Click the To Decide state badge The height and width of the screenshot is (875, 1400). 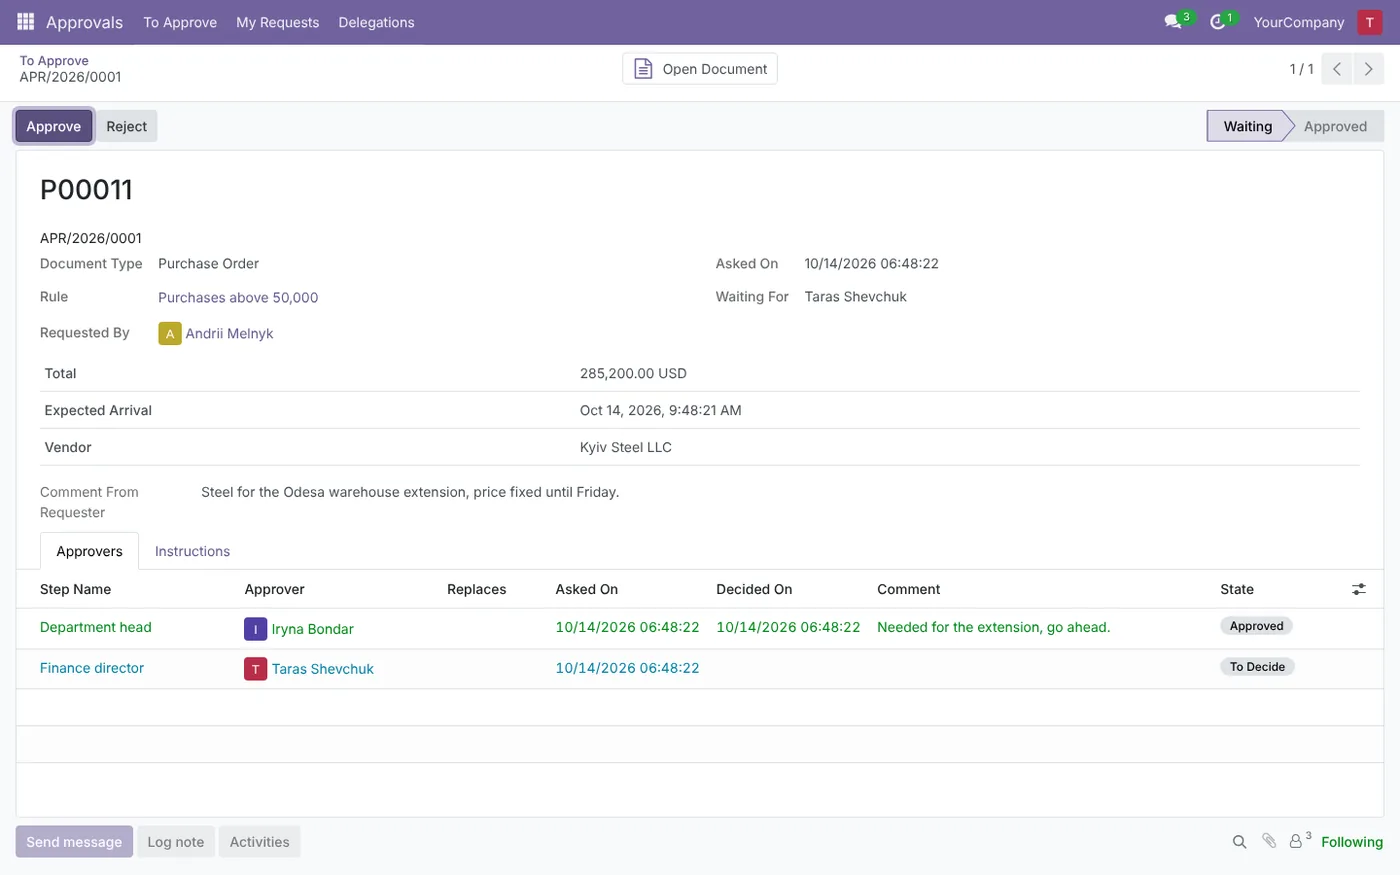[x=1257, y=667]
